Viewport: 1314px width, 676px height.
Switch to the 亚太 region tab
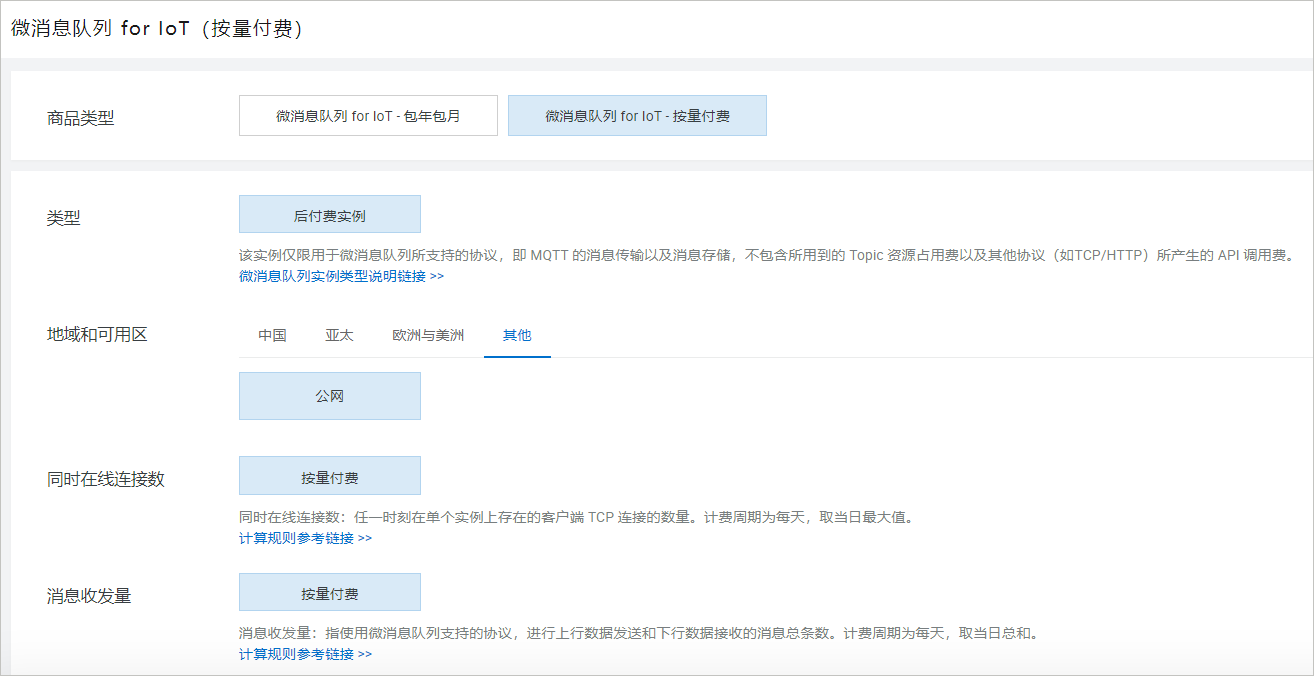[339, 335]
